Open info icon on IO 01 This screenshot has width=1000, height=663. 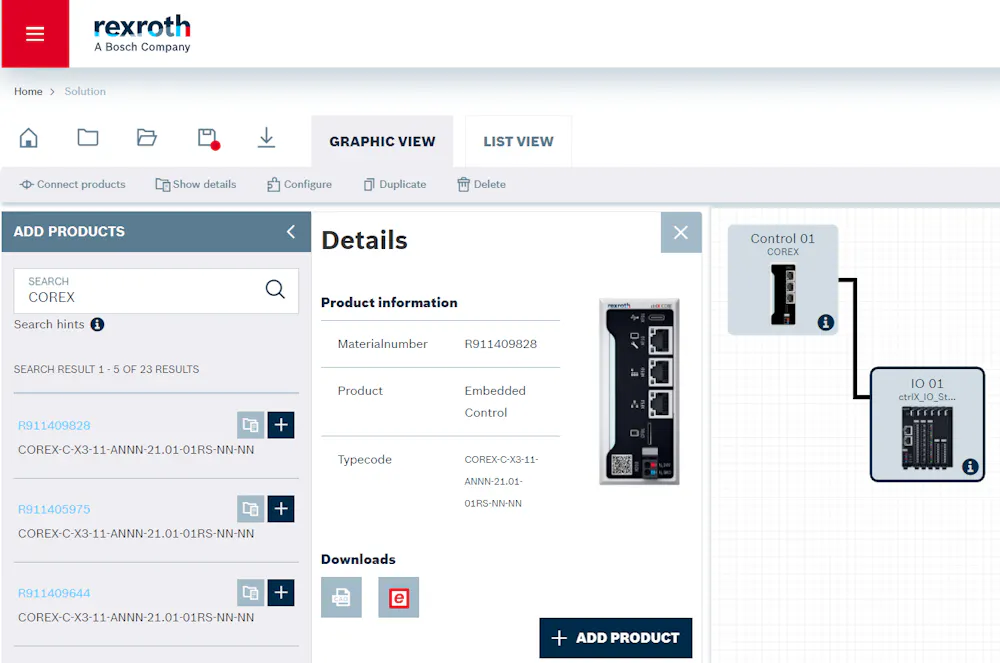[x=970, y=467]
